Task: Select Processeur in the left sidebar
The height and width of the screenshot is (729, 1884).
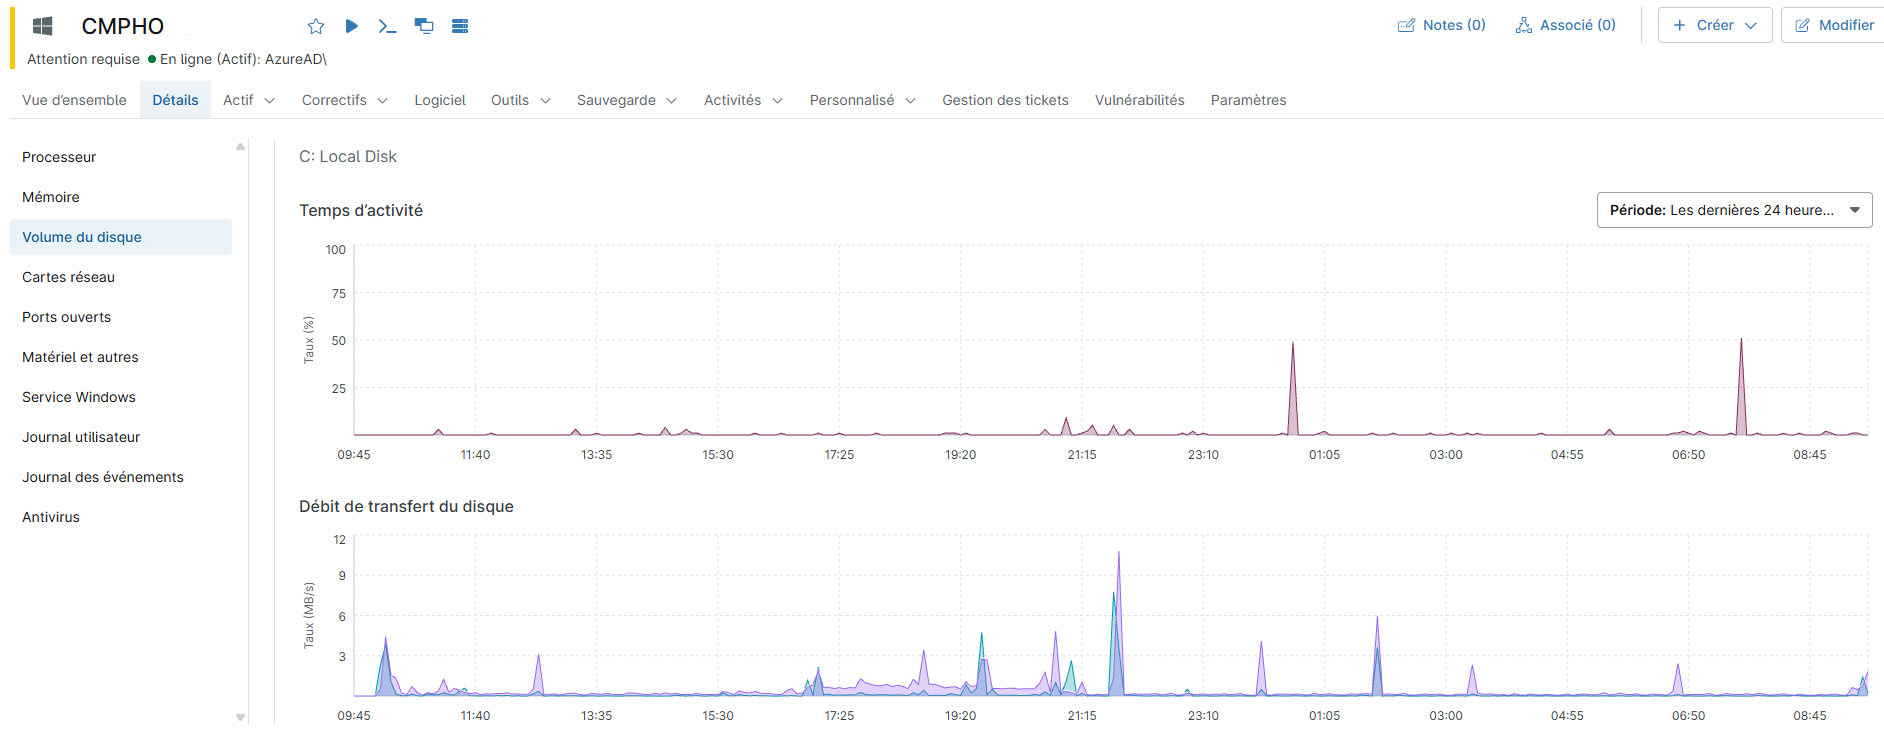Action: pyautogui.click(x=59, y=157)
